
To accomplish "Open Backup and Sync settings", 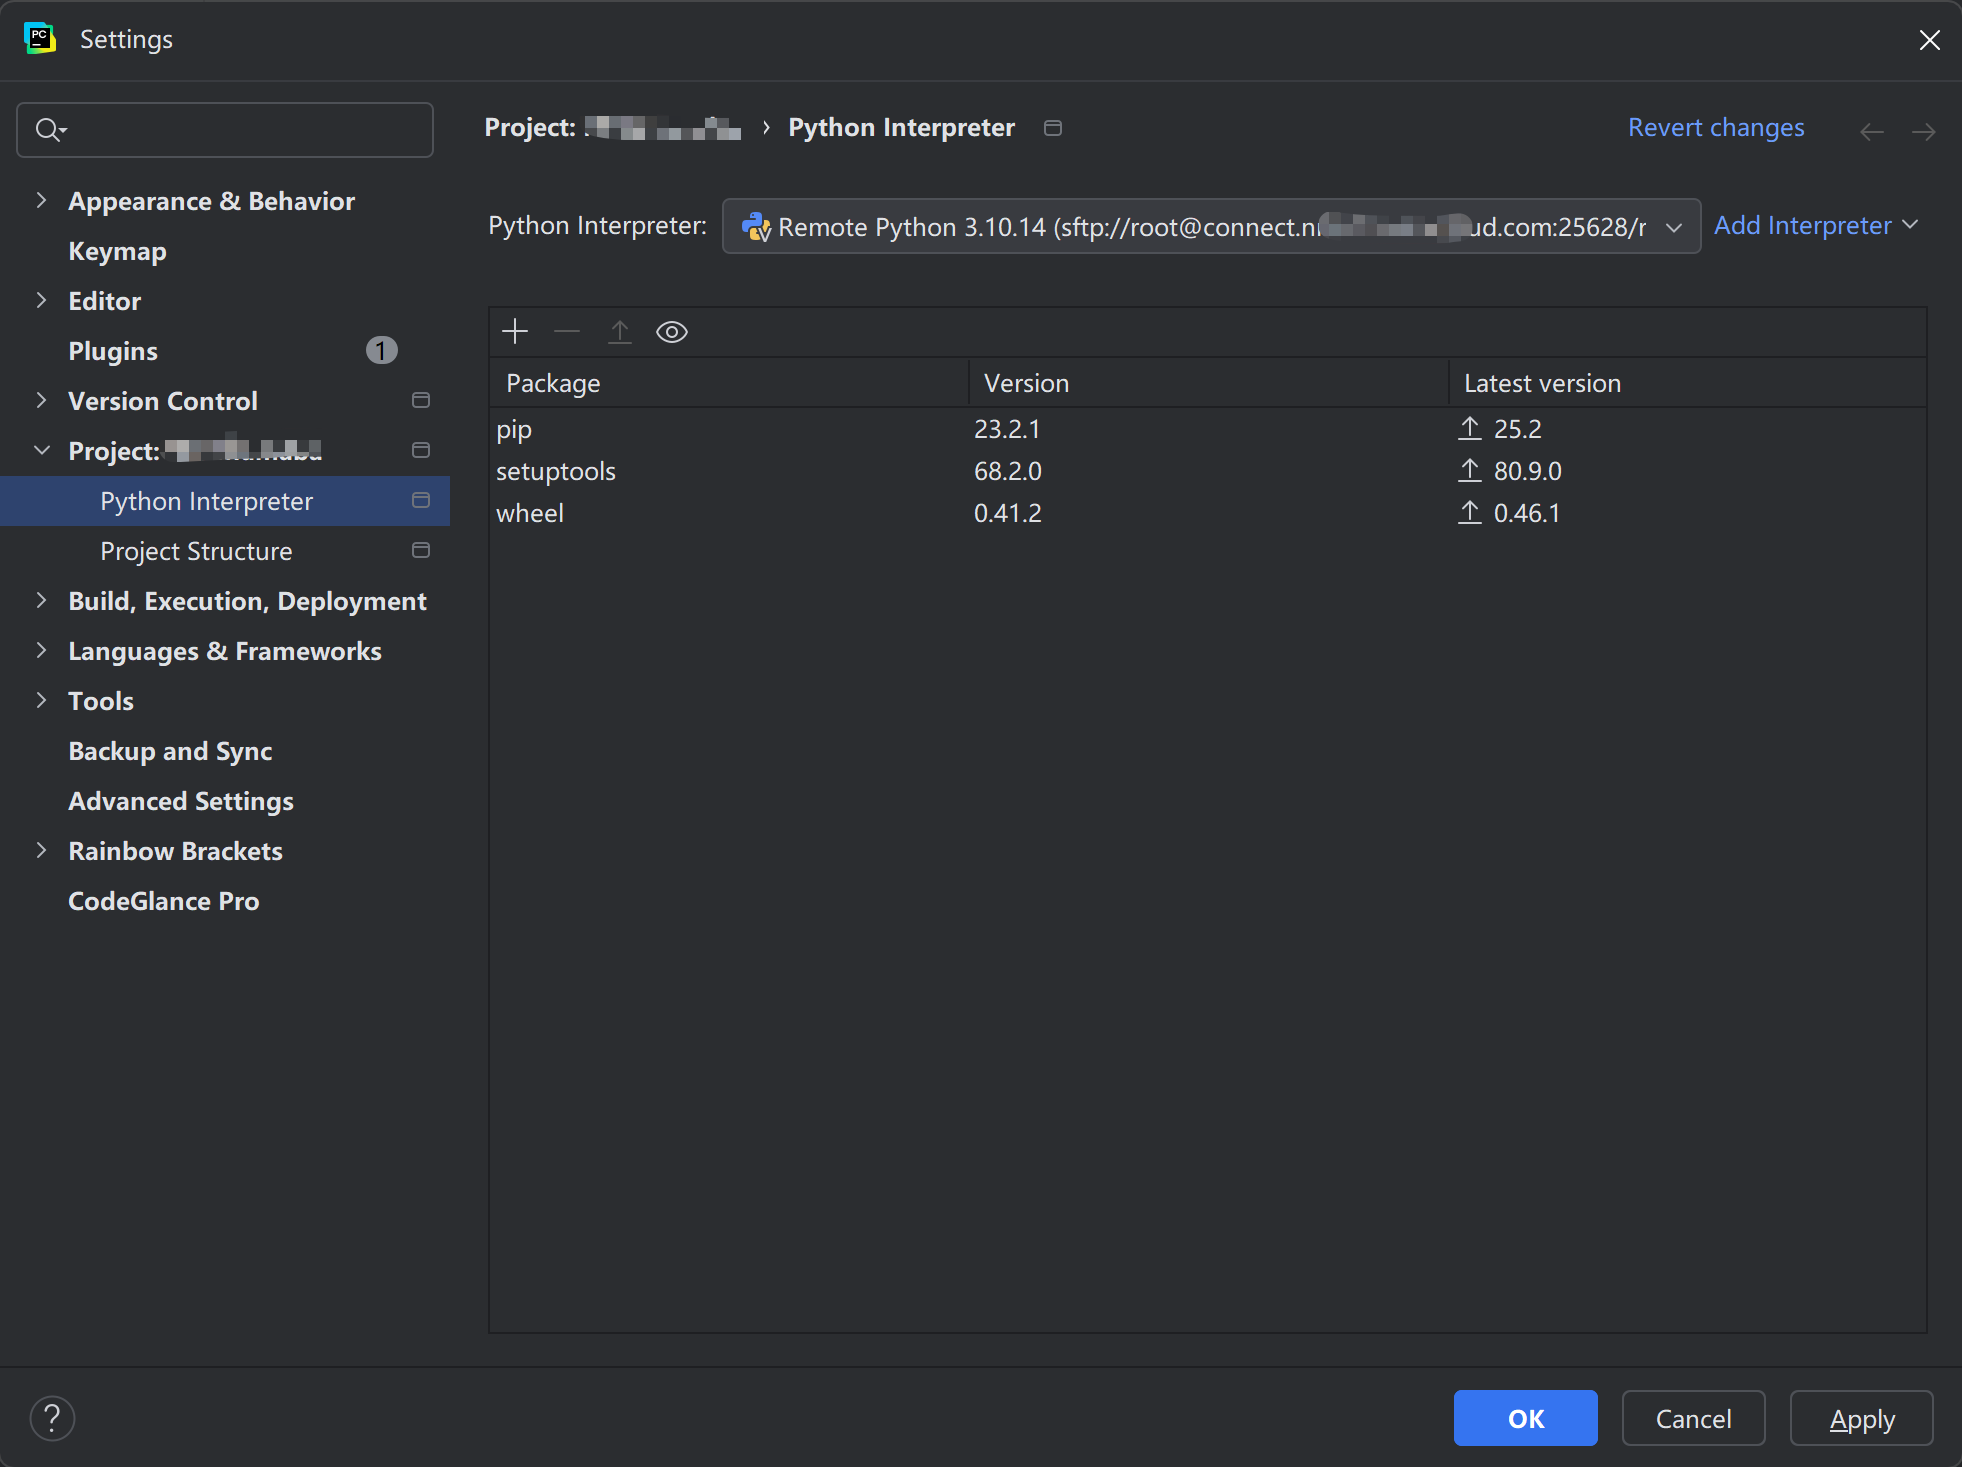I will point(170,751).
